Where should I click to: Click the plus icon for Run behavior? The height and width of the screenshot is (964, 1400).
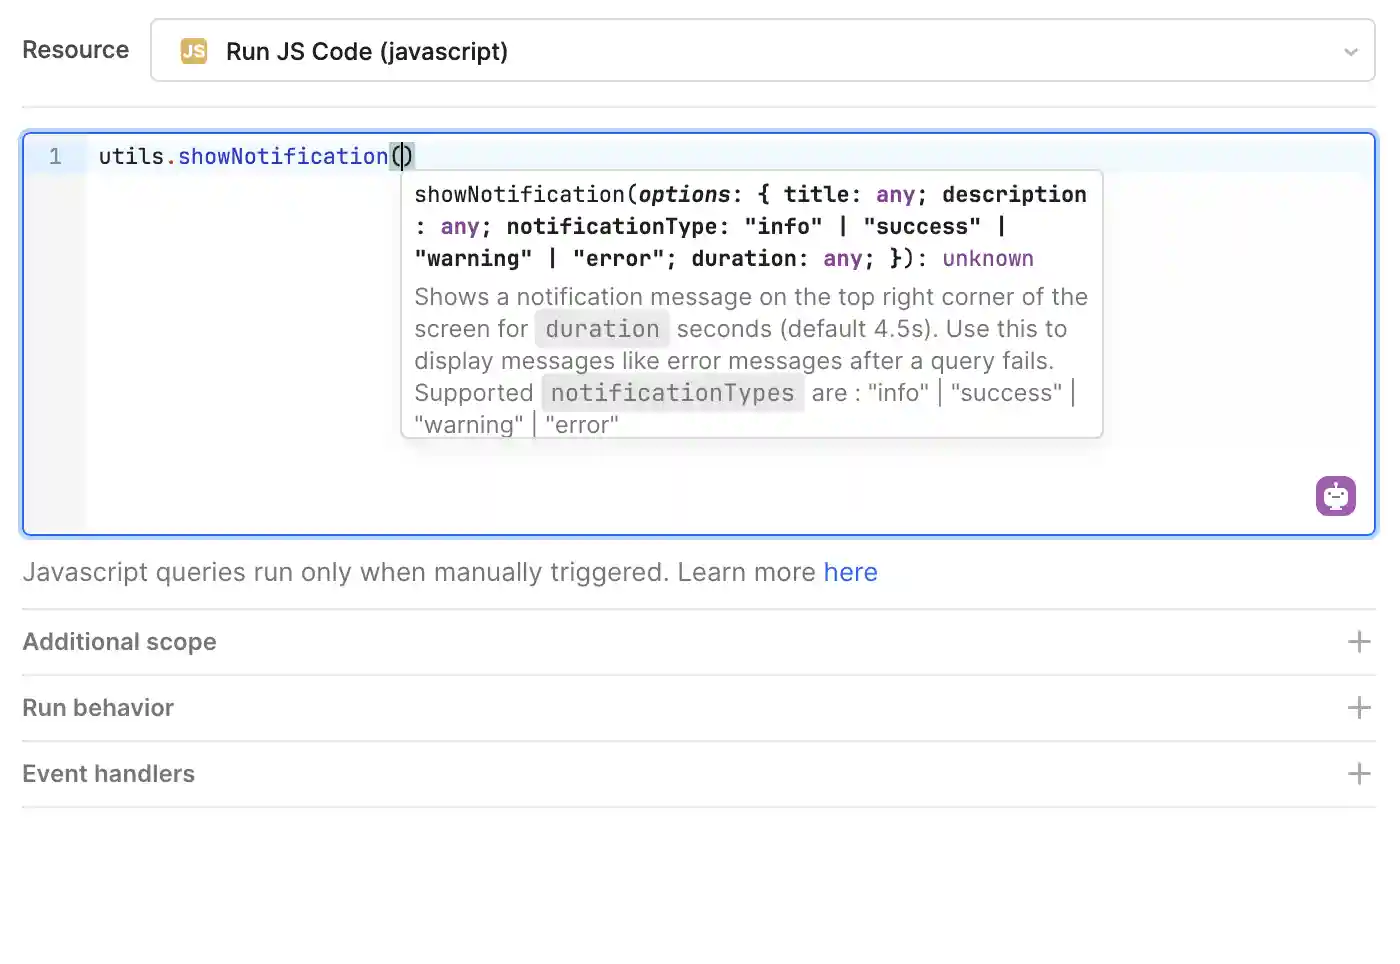[1358, 708]
